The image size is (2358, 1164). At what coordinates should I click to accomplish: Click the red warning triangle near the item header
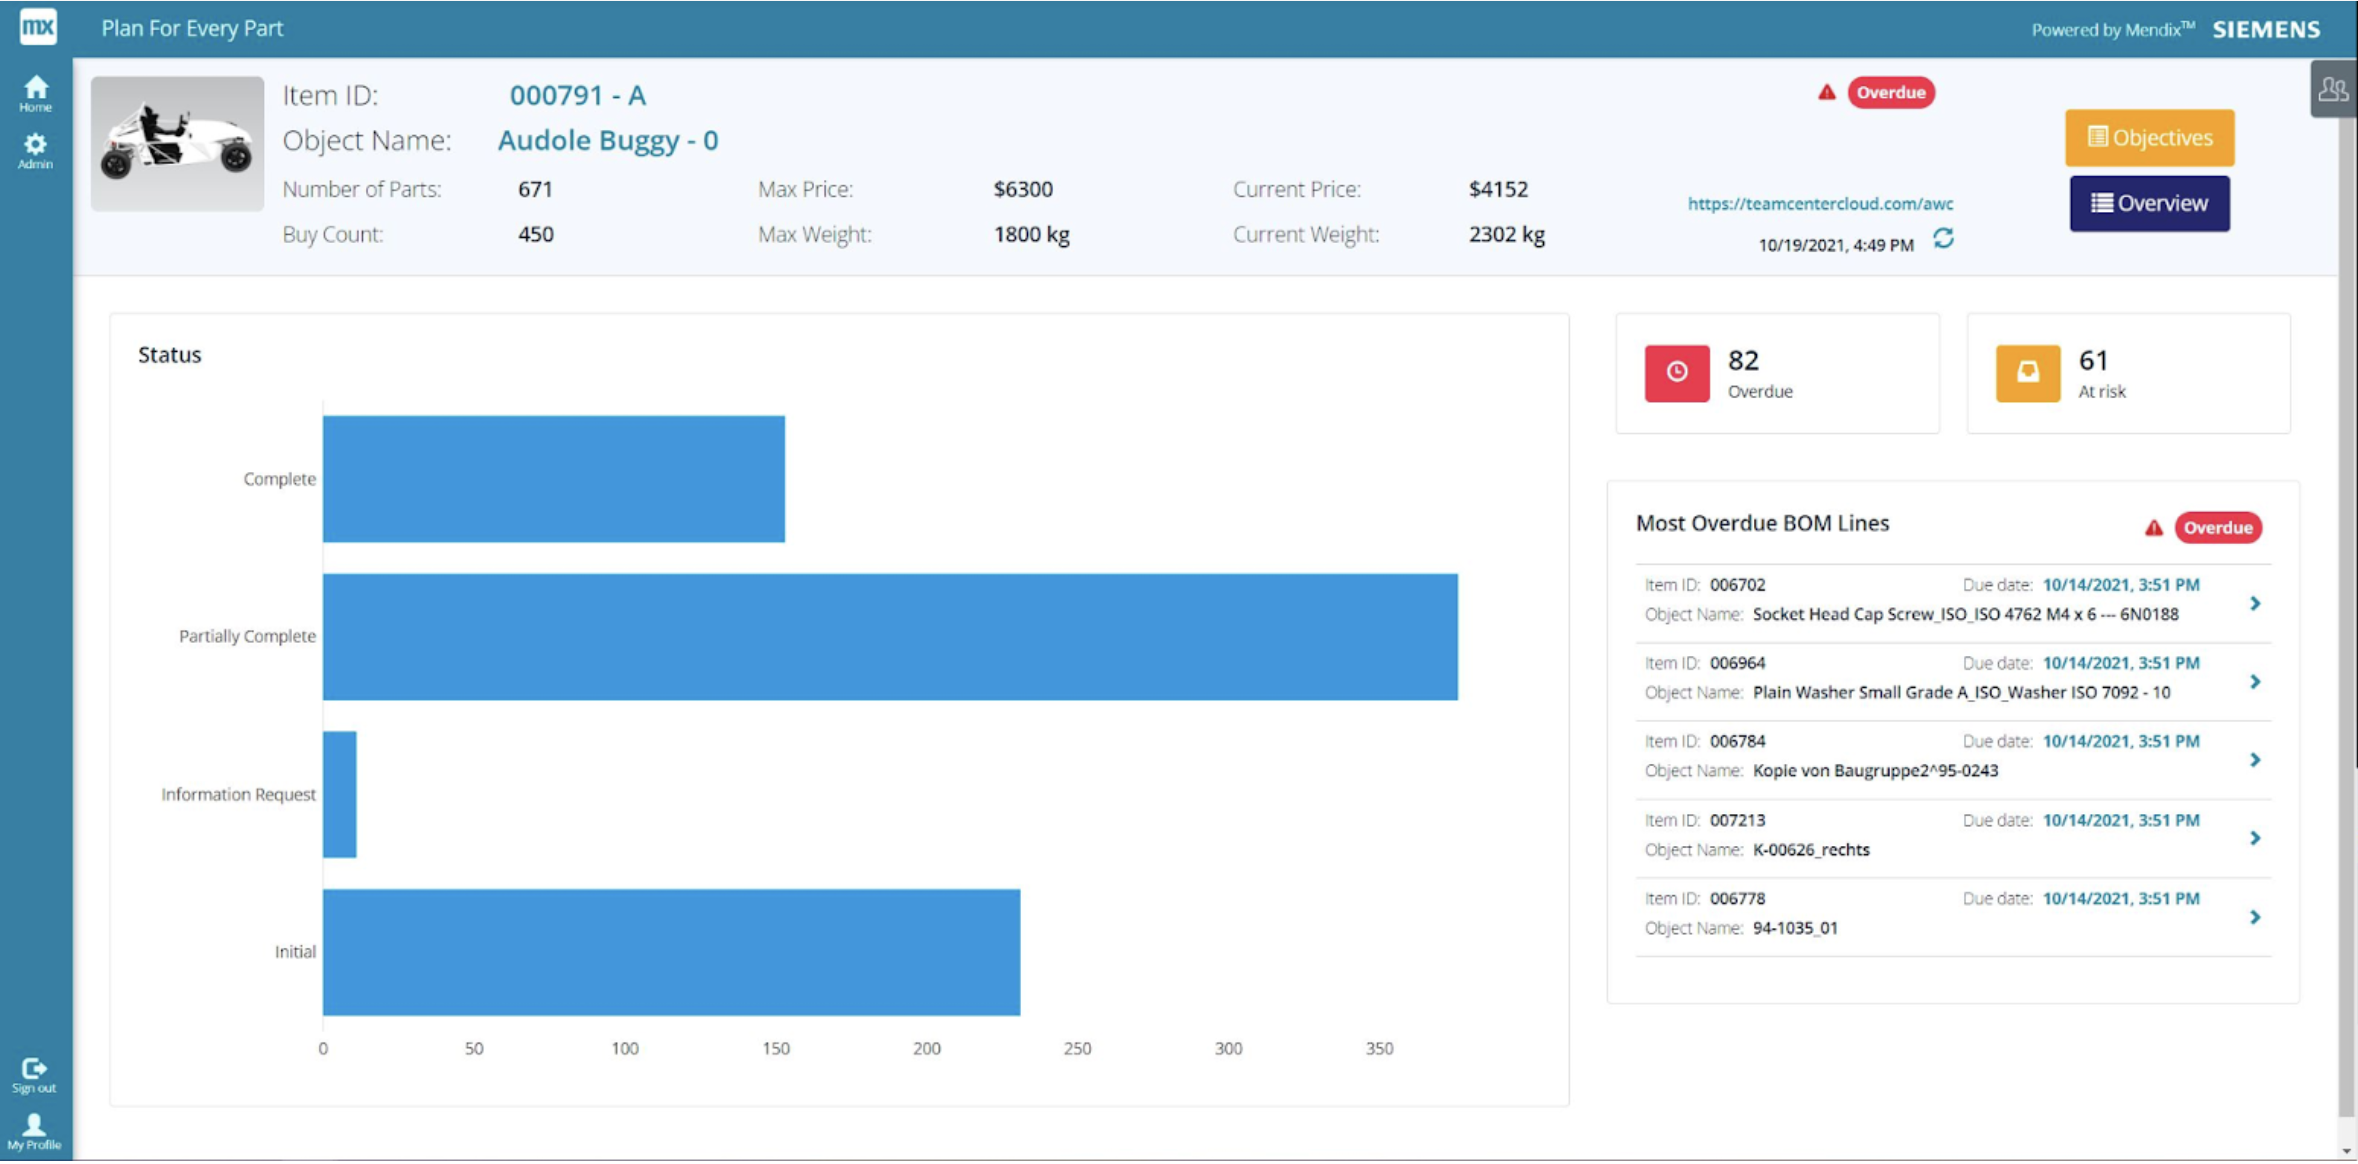1827,93
